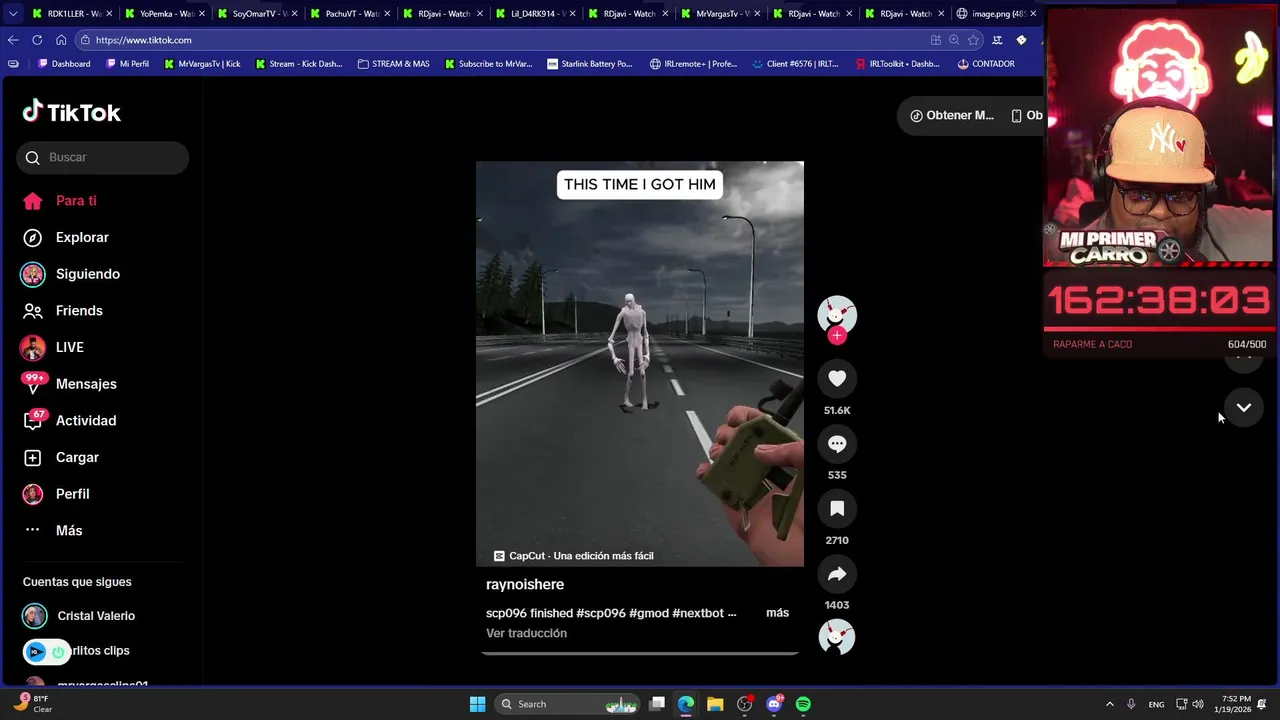Open the volume control in tray
Viewport: 1280px width, 720px height.
[x=1198, y=704]
